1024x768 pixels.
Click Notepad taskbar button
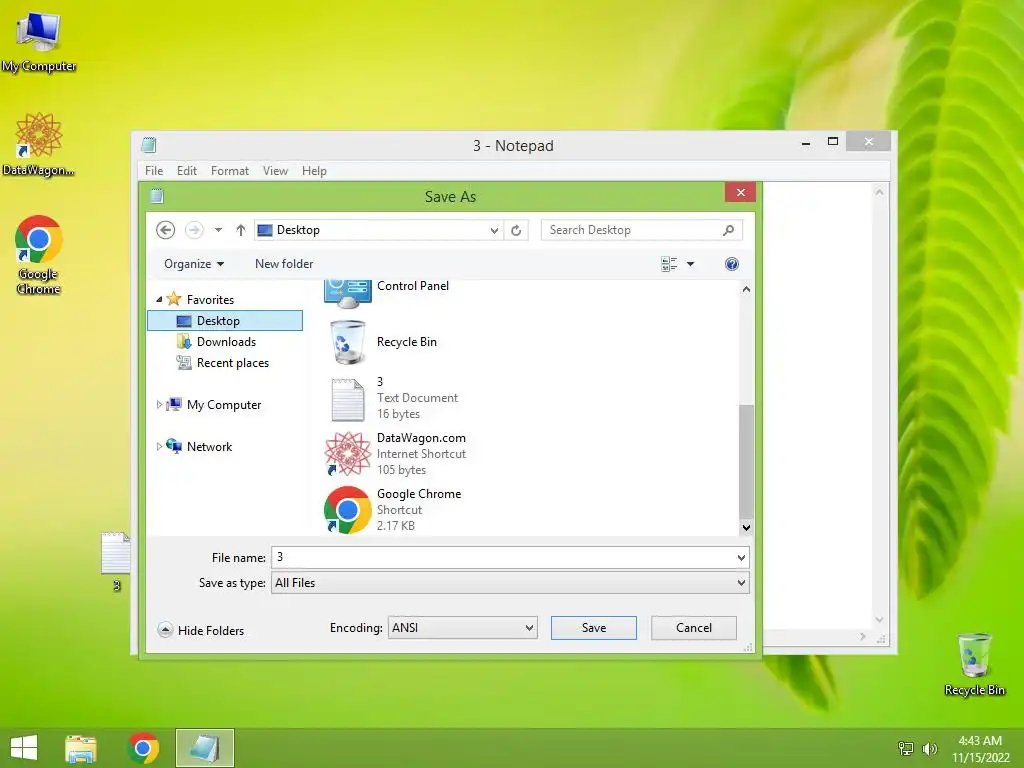204,748
